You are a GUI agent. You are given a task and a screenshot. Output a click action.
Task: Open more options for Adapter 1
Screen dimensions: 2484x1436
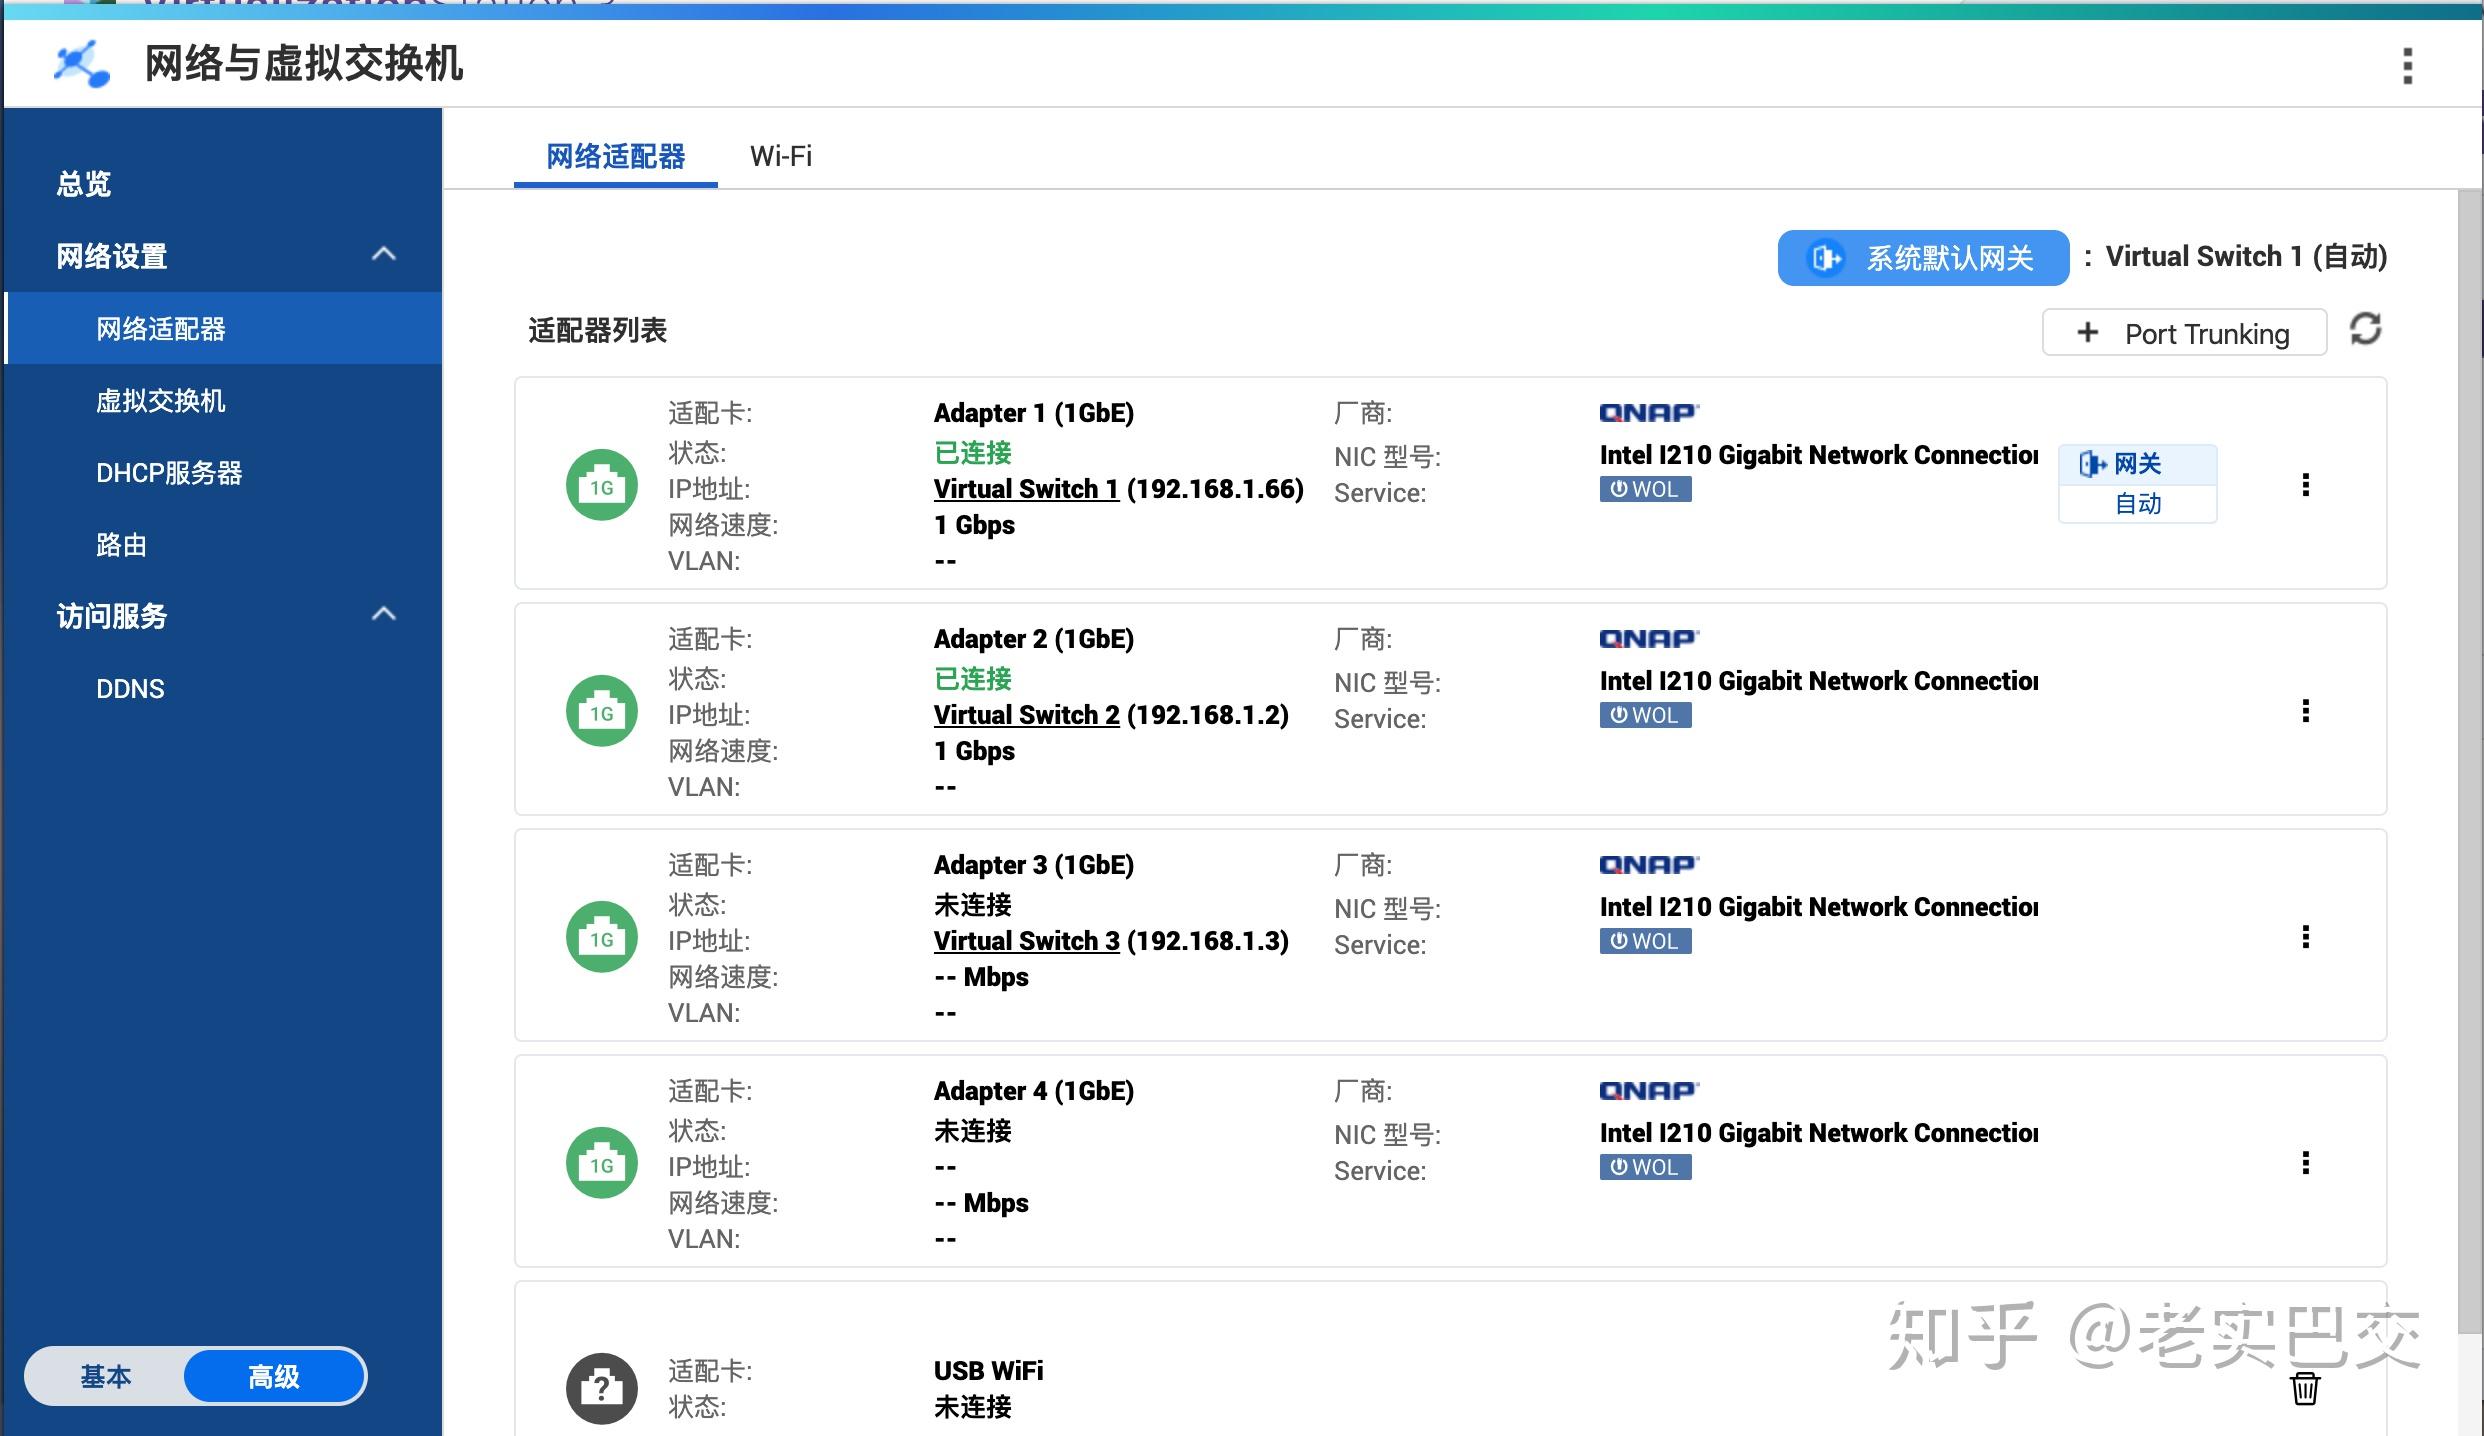[2306, 485]
